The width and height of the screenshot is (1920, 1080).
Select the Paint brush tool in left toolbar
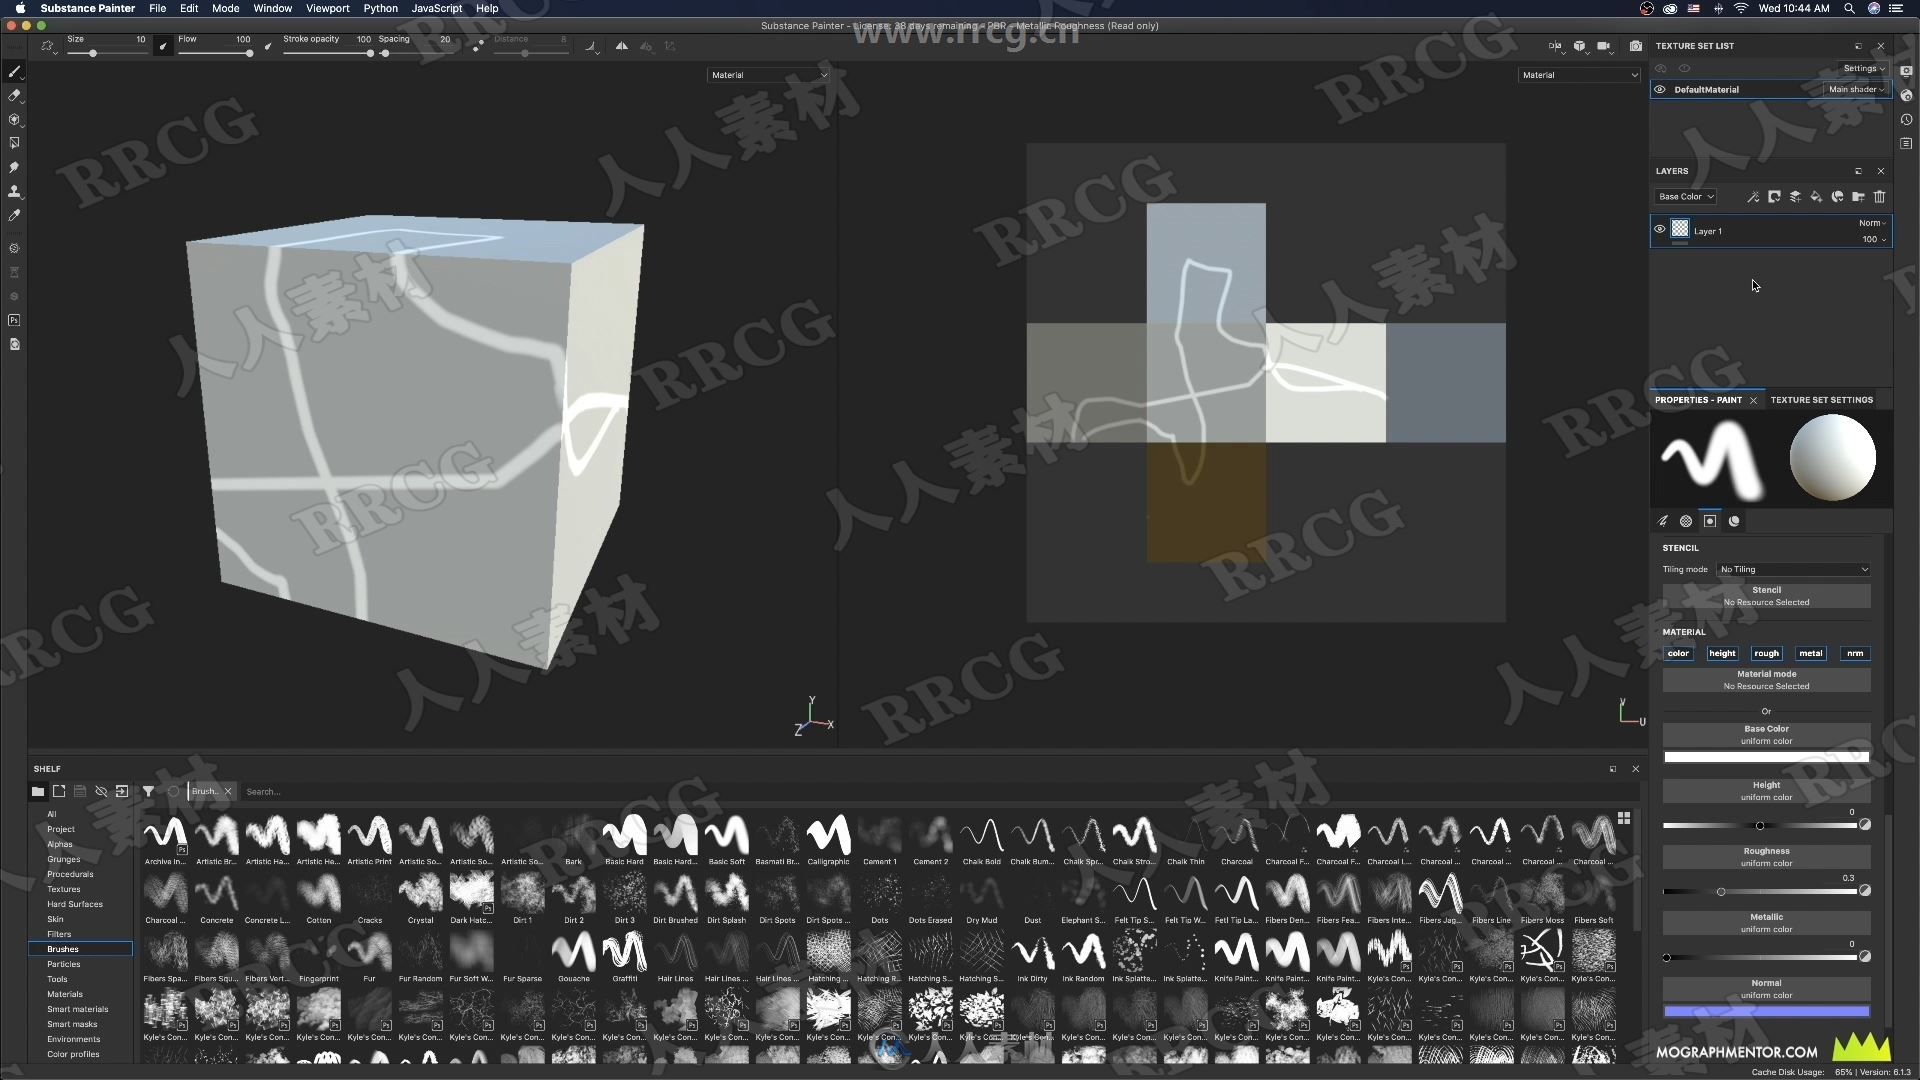point(14,72)
